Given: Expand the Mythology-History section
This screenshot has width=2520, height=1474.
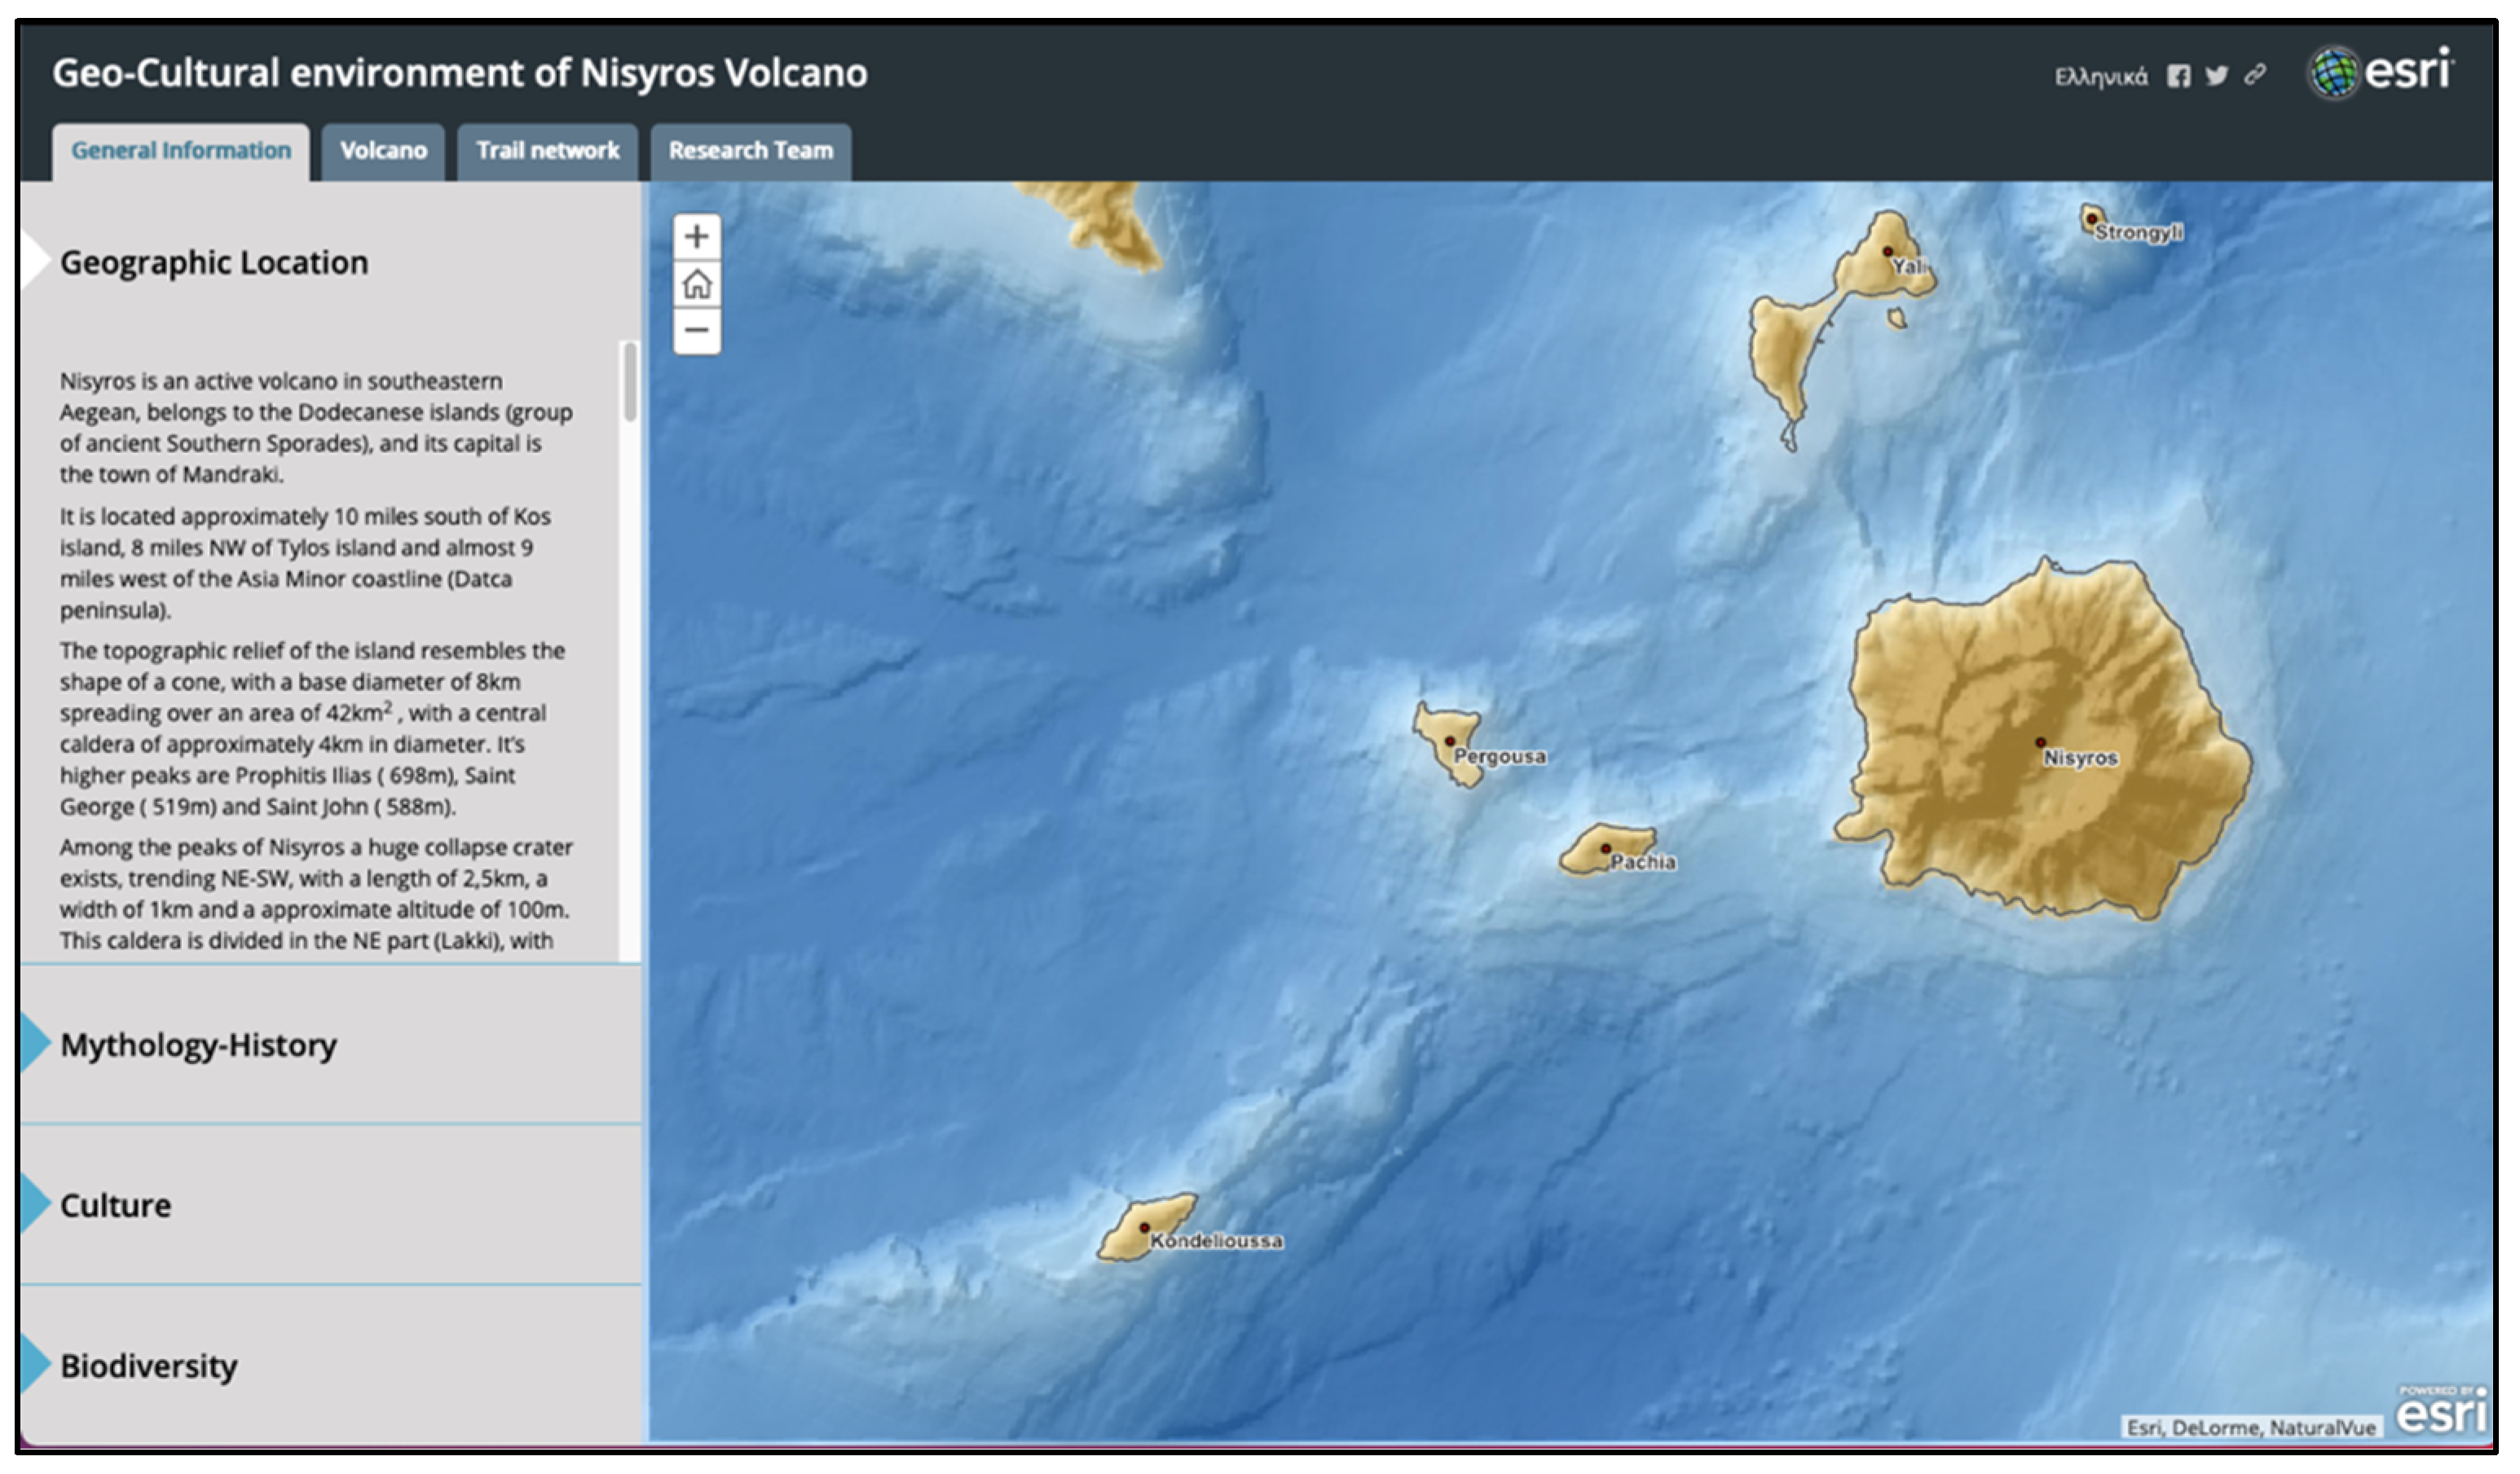Looking at the screenshot, I should coord(198,1045).
